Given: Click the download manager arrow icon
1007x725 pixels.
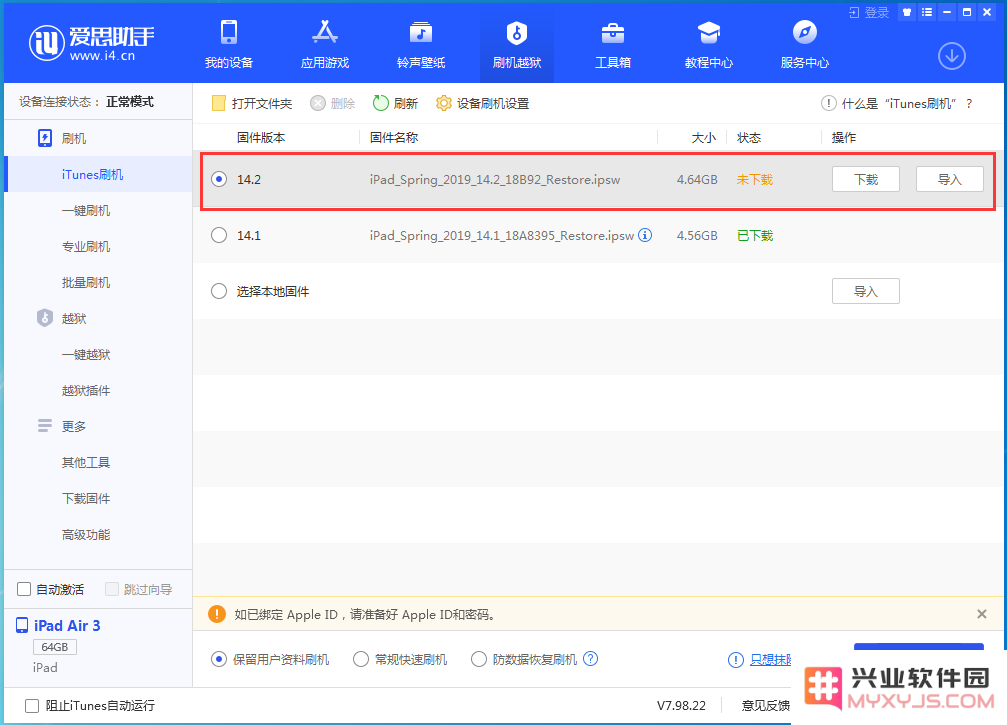Looking at the screenshot, I should (x=952, y=57).
